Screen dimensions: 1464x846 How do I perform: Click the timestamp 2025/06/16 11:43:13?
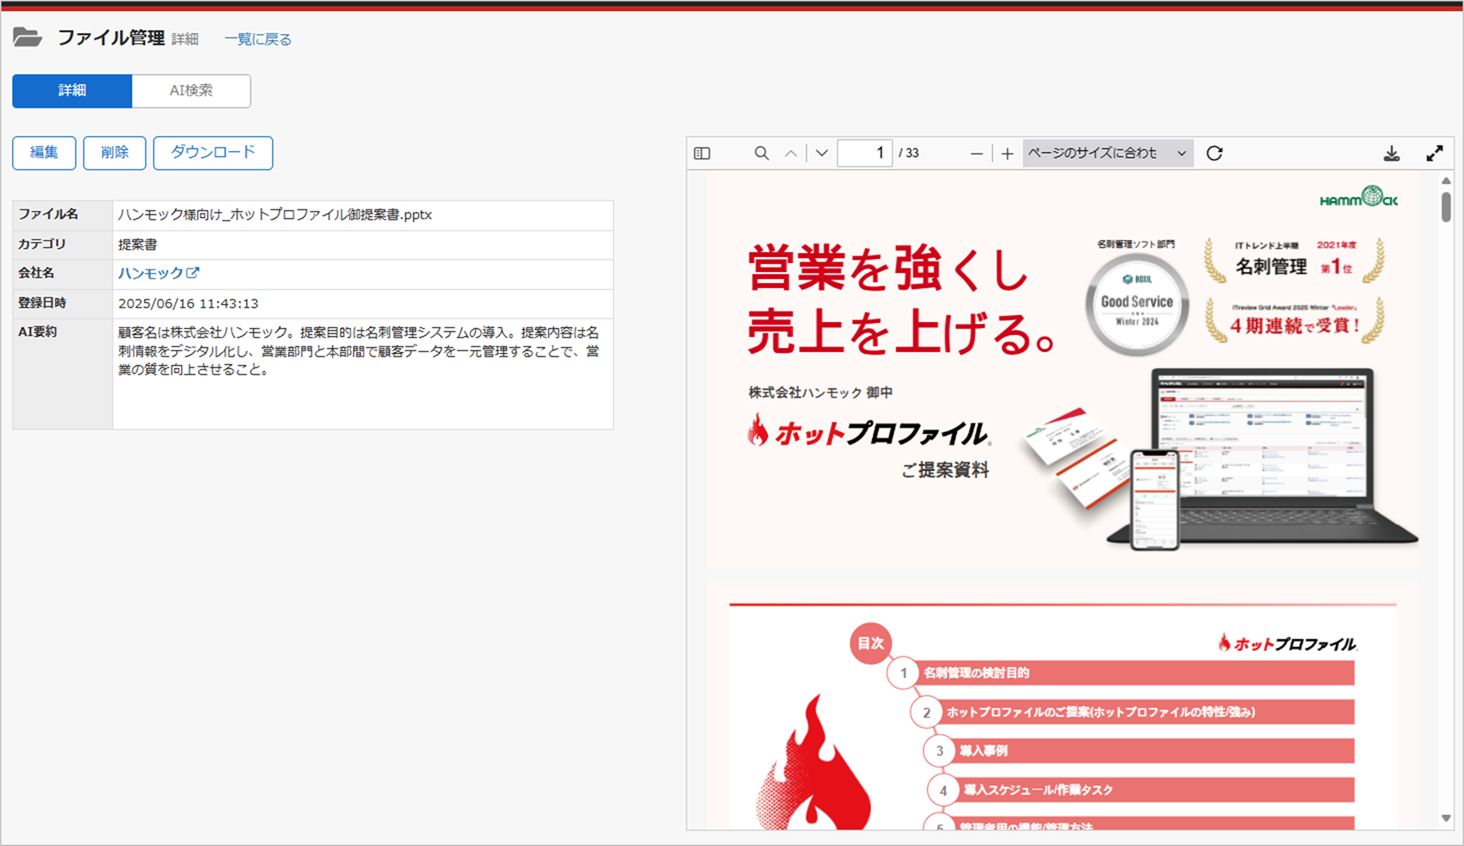pyautogui.click(x=188, y=303)
